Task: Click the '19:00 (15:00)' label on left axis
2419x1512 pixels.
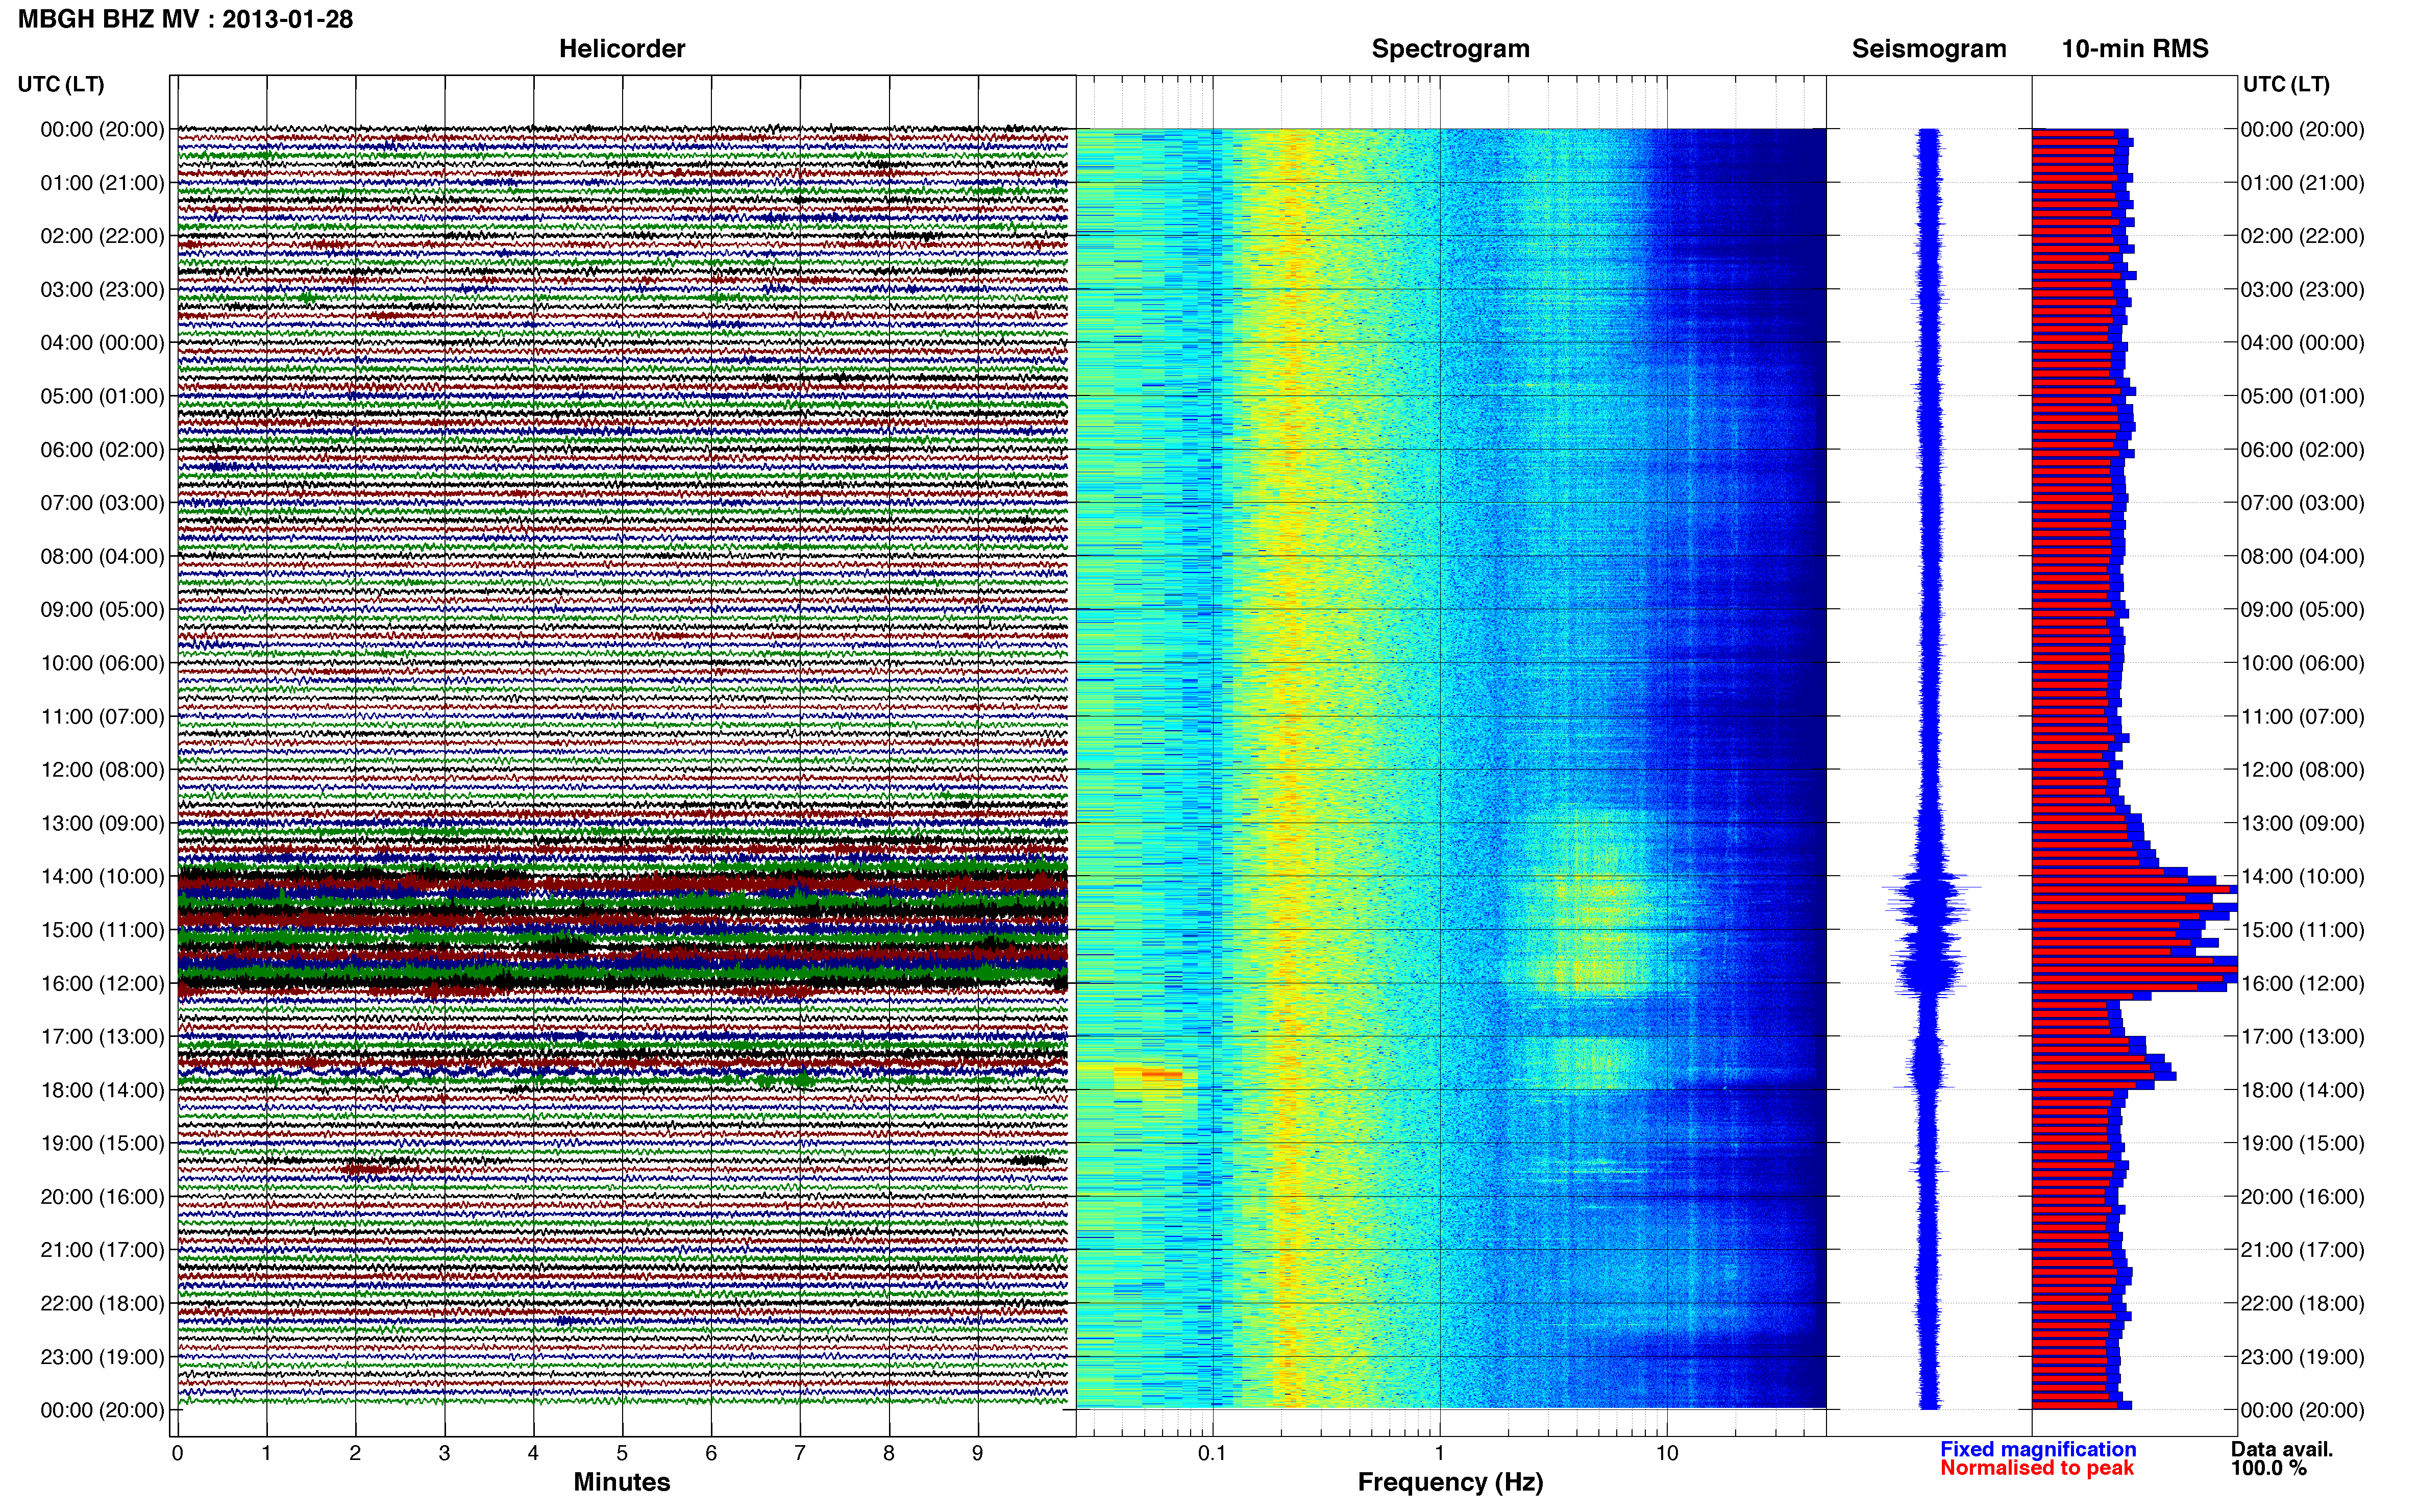Action: (x=102, y=1143)
